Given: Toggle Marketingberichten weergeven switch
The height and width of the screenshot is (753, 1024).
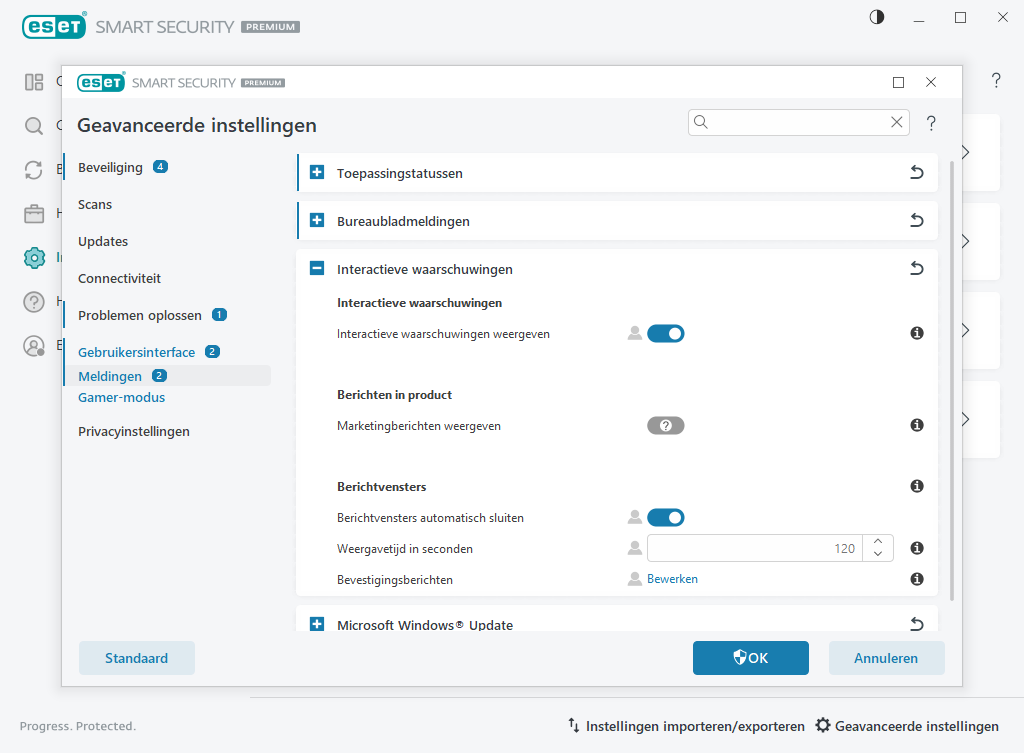Looking at the screenshot, I should coord(665,425).
